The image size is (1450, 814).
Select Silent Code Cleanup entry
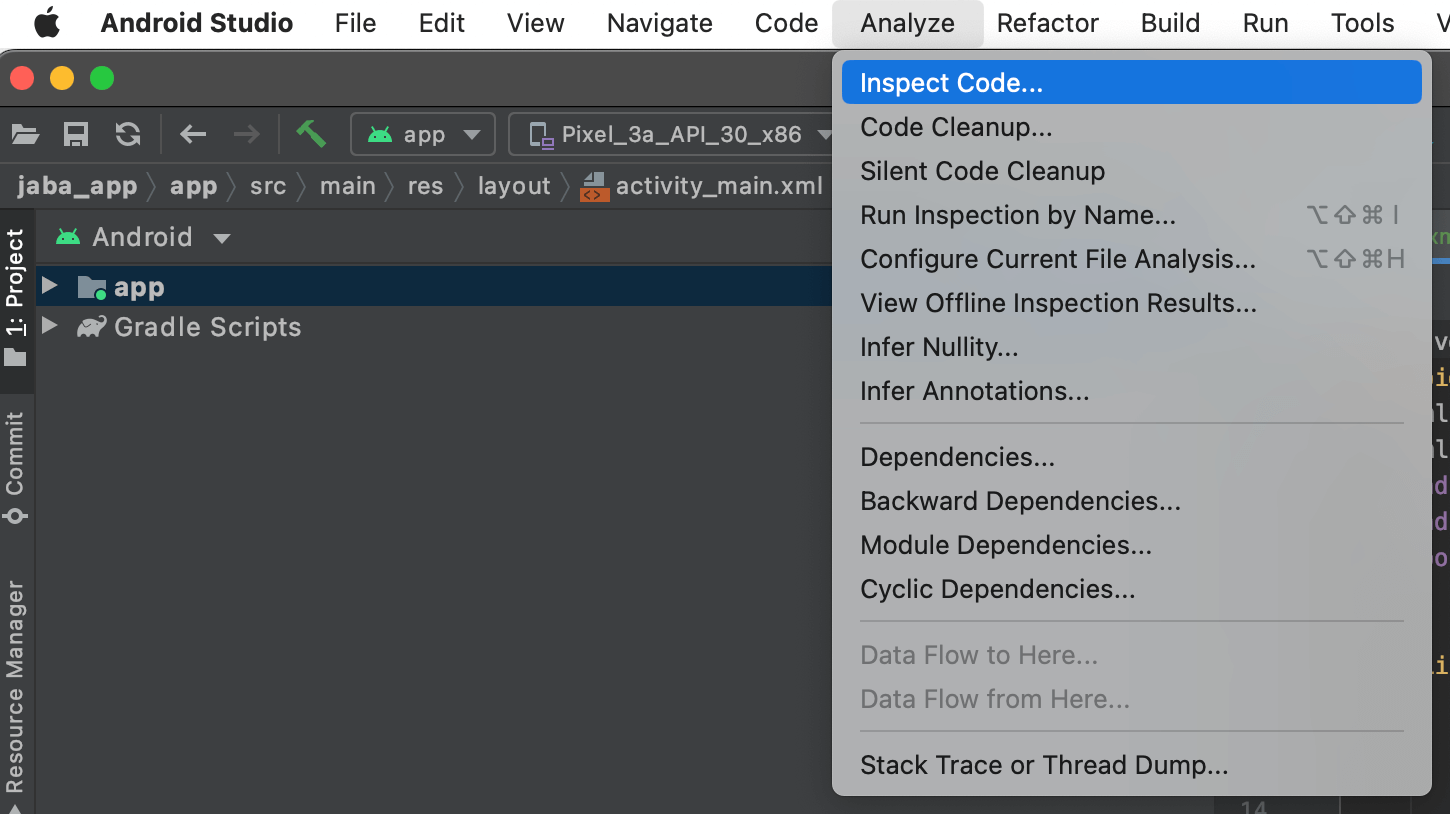point(1132,171)
